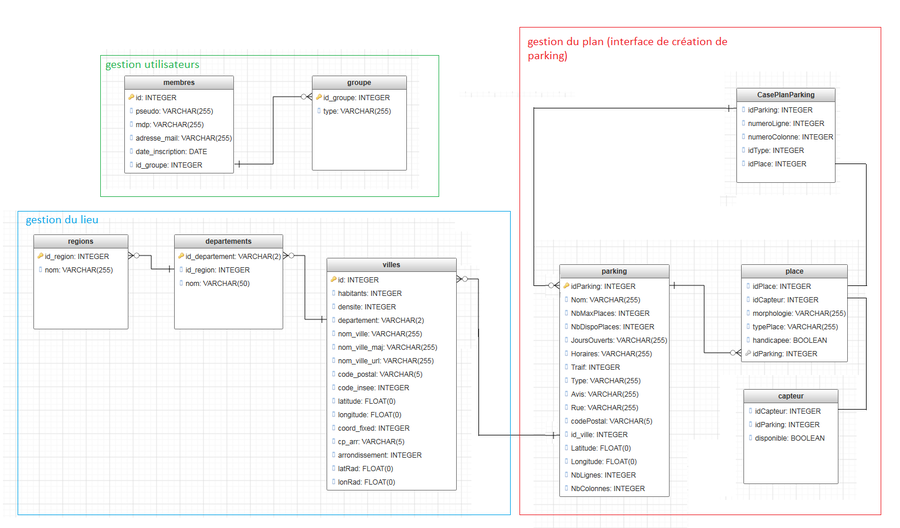Click the 'gestion utilisateurs' group label

click(x=152, y=65)
